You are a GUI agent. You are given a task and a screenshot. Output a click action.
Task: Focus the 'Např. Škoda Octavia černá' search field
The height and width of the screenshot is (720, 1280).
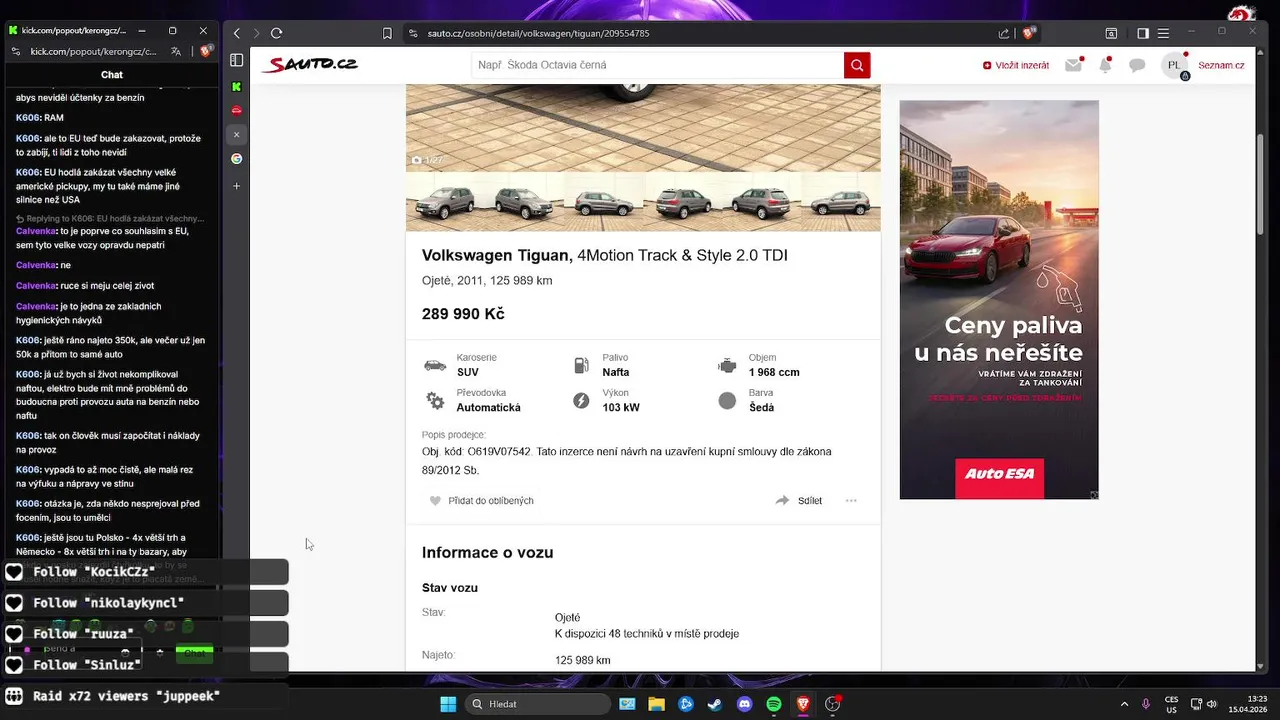coord(657,65)
